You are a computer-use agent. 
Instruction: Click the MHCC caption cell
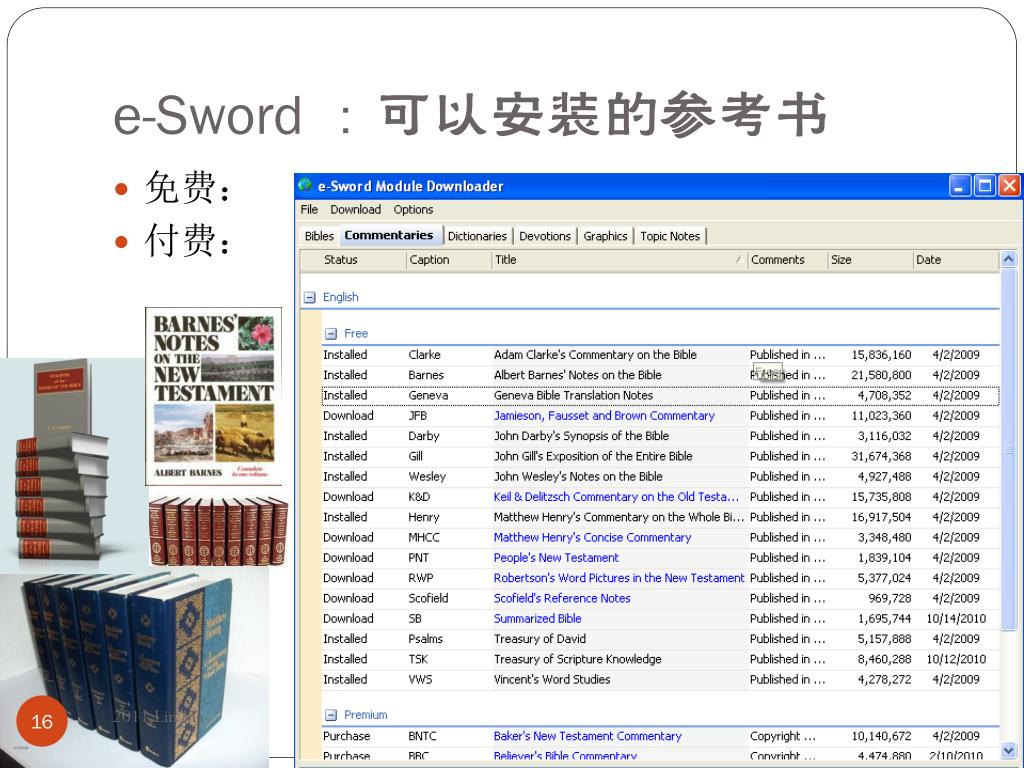424,537
